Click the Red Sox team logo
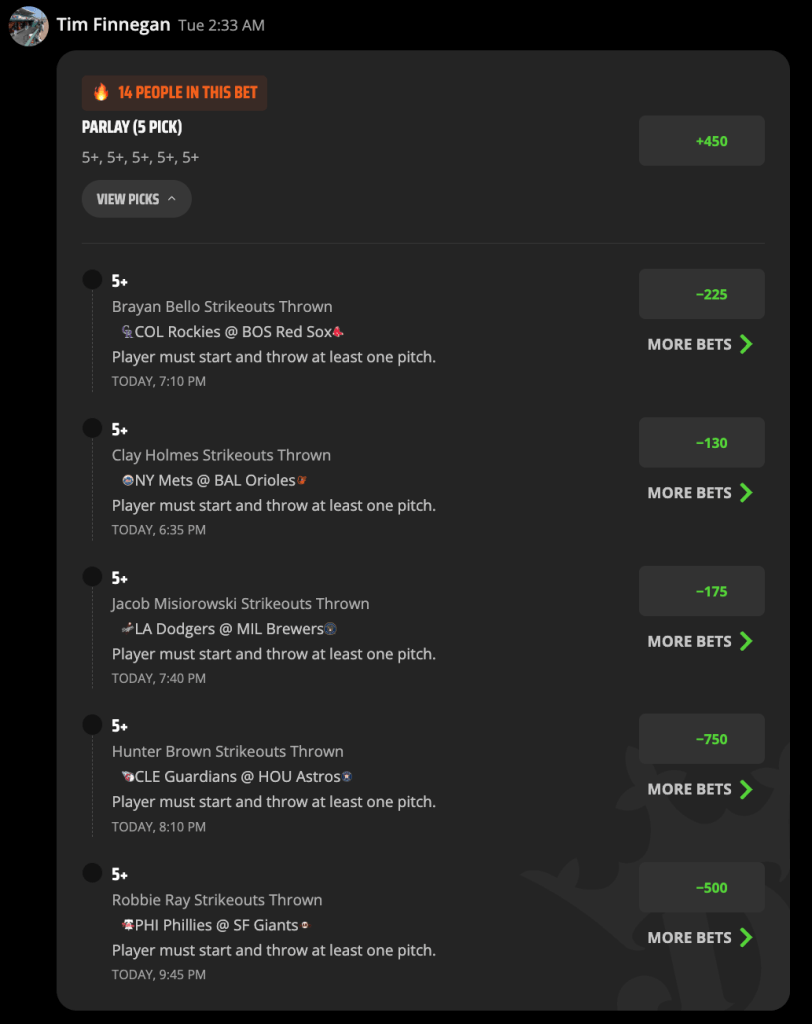Image resolution: width=812 pixels, height=1024 pixels. (338, 332)
